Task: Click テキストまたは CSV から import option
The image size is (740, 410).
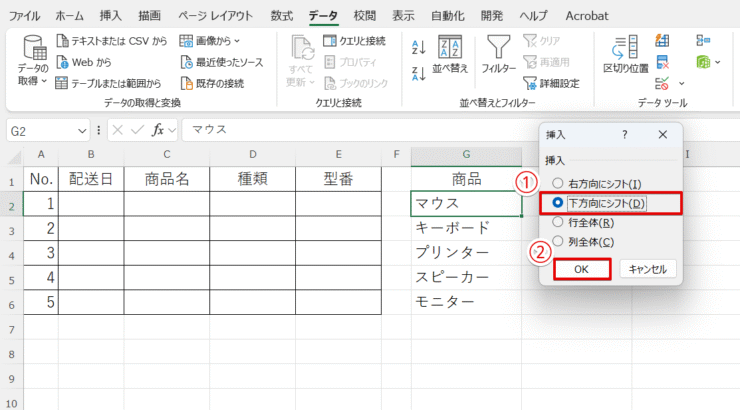Action: [x=111, y=41]
